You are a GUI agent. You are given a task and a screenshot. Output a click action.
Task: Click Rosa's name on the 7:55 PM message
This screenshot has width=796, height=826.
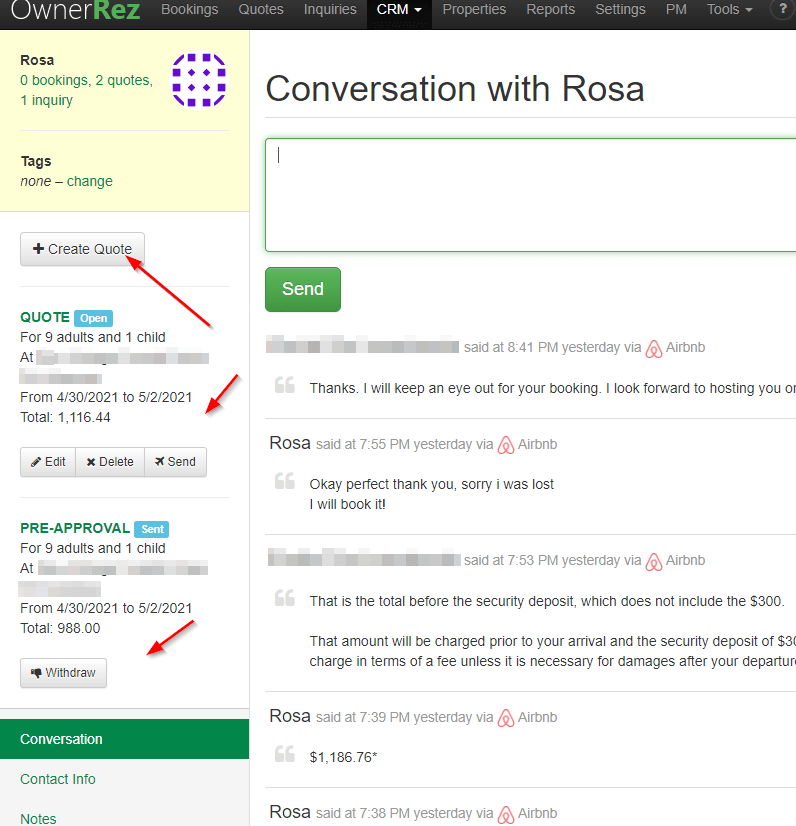pos(290,443)
